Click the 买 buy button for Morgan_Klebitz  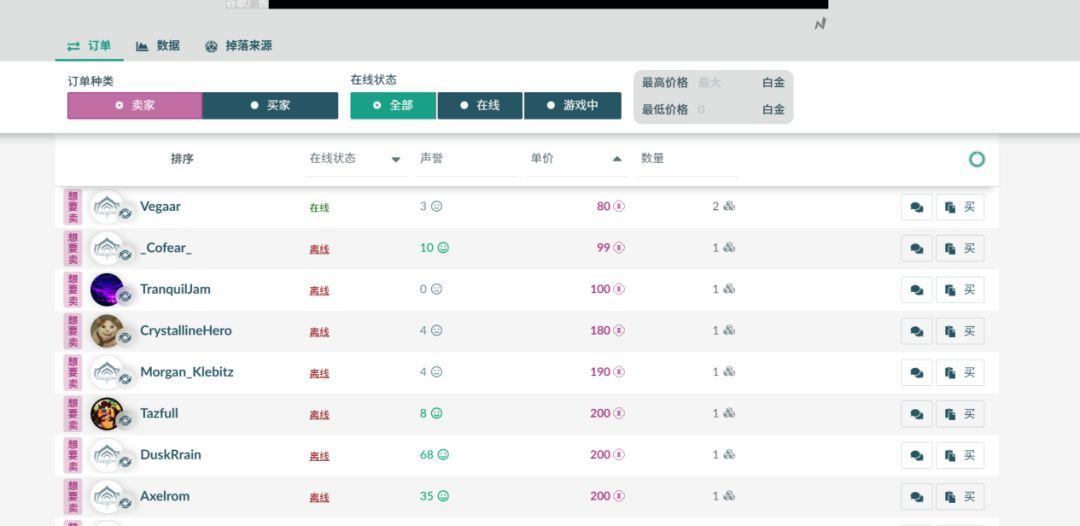point(960,372)
